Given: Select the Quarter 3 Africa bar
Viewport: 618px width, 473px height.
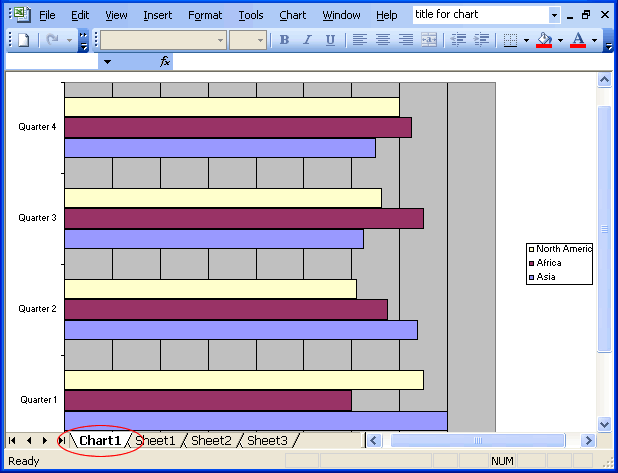Looking at the screenshot, I should click(244, 219).
